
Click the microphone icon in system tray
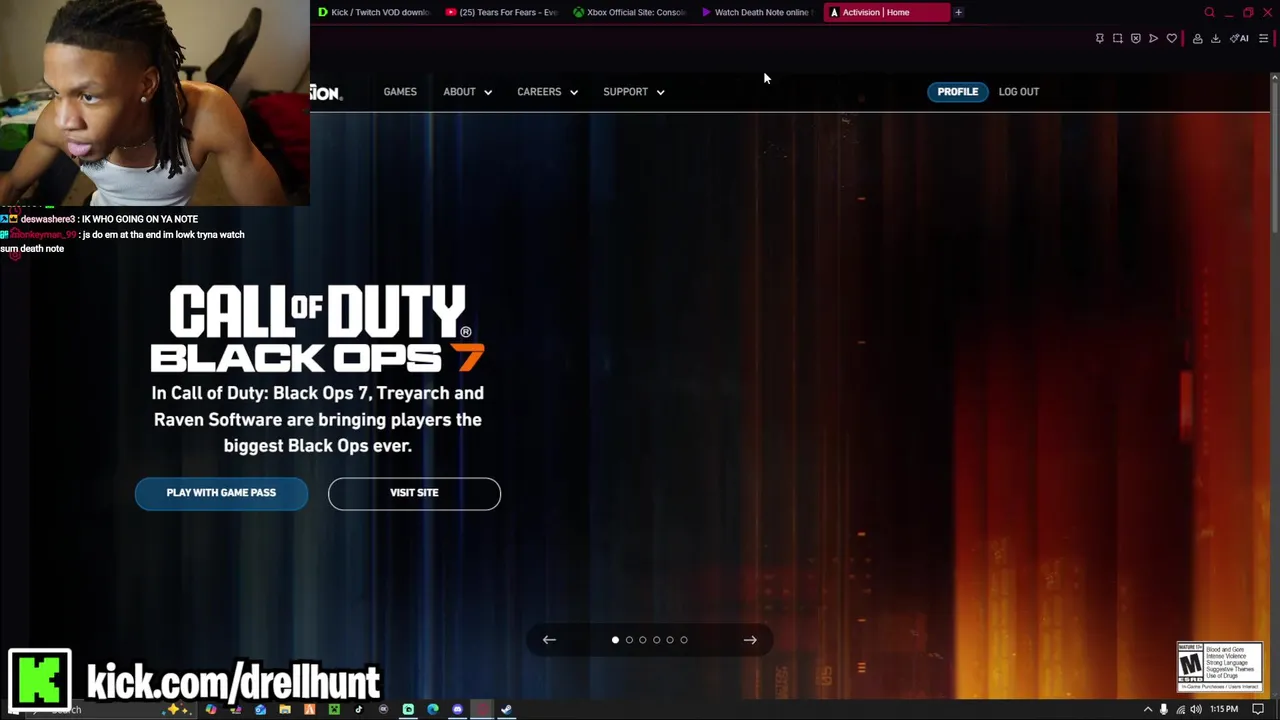1164,709
